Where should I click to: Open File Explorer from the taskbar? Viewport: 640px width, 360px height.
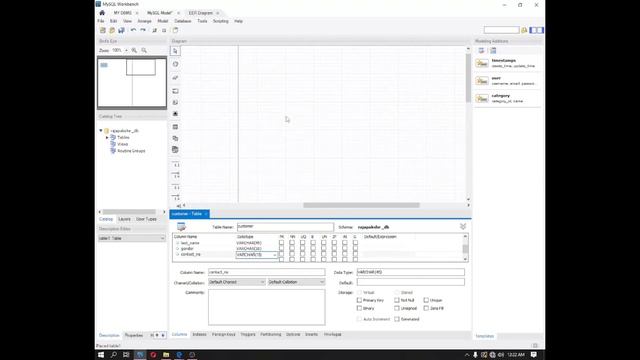pyautogui.click(x=166, y=355)
